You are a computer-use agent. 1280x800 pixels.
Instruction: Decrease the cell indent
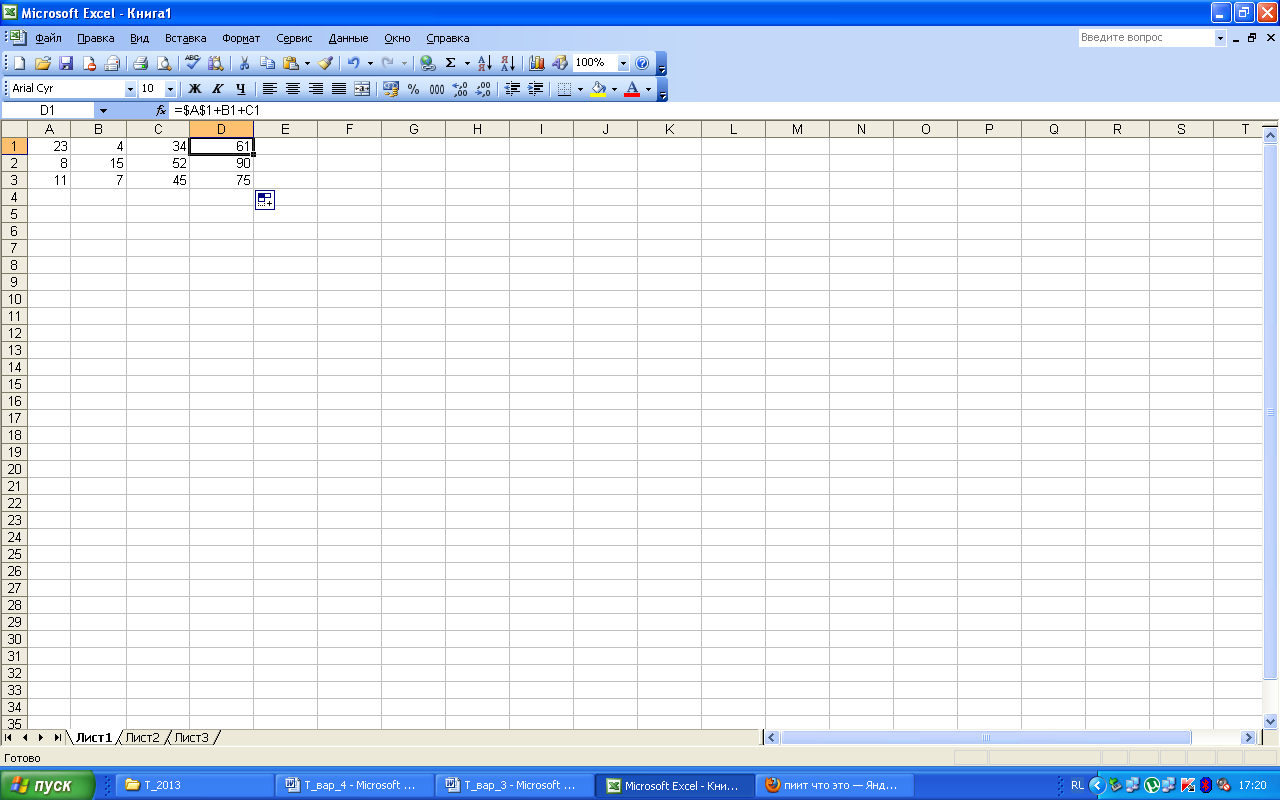click(x=513, y=89)
